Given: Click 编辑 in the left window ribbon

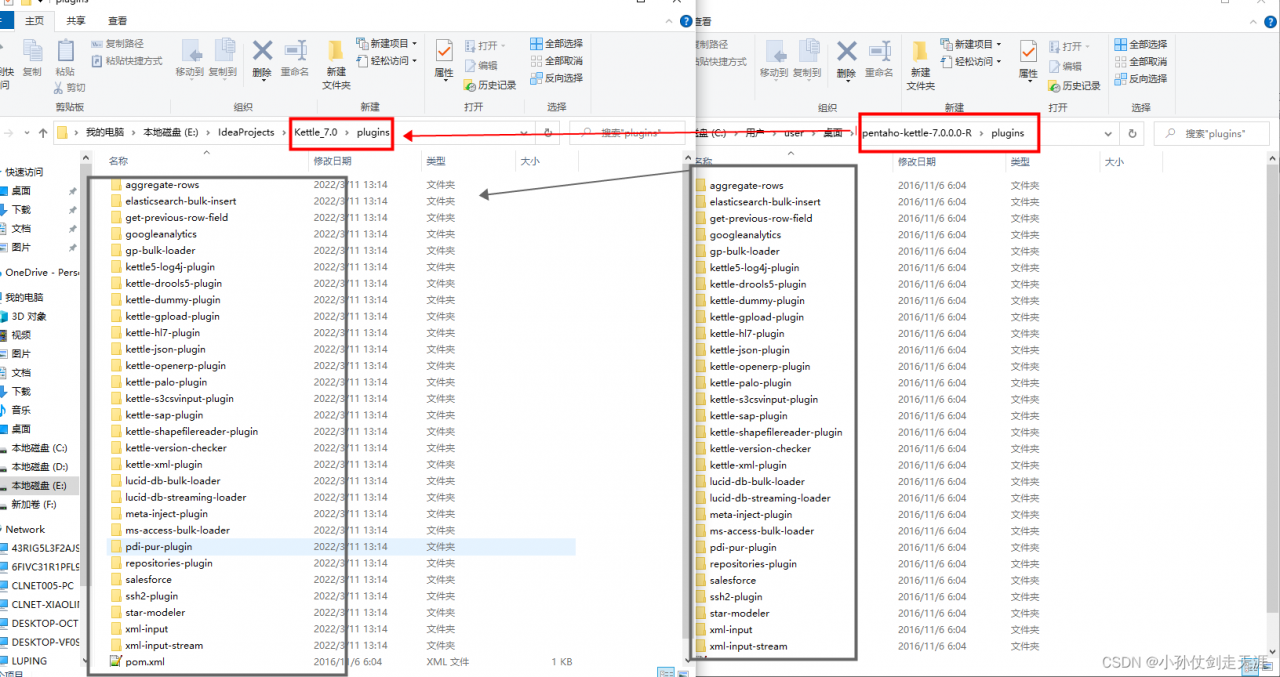Looking at the screenshot, I should pos(480,65).
